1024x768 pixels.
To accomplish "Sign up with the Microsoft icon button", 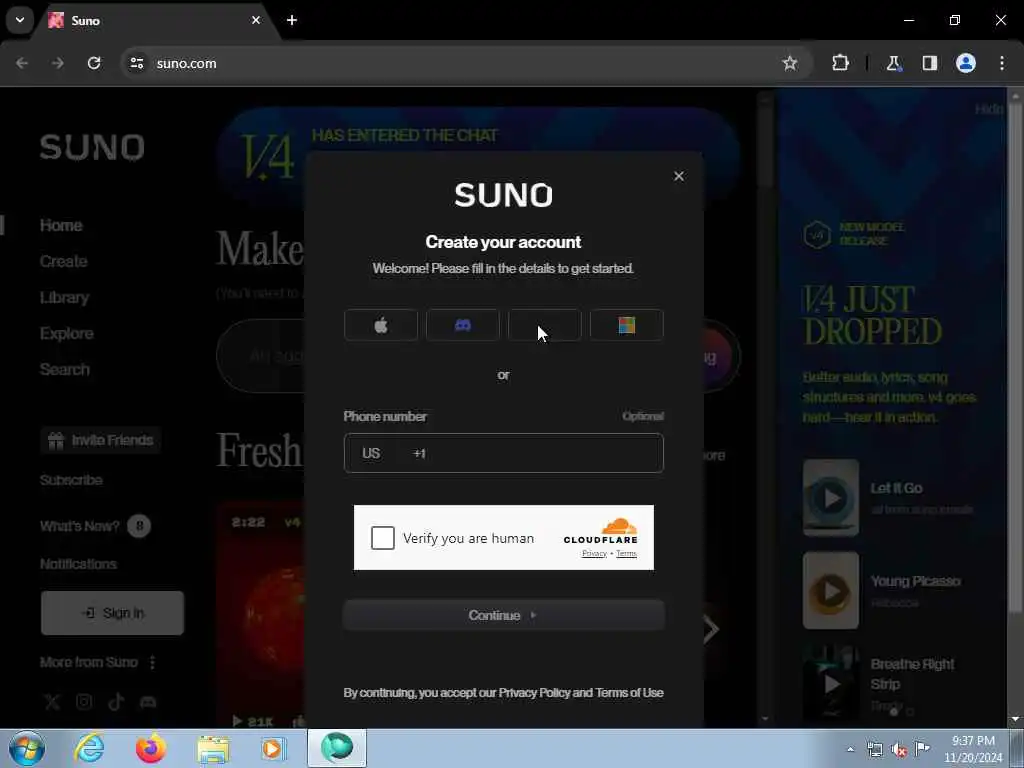I will click(626, 325).
